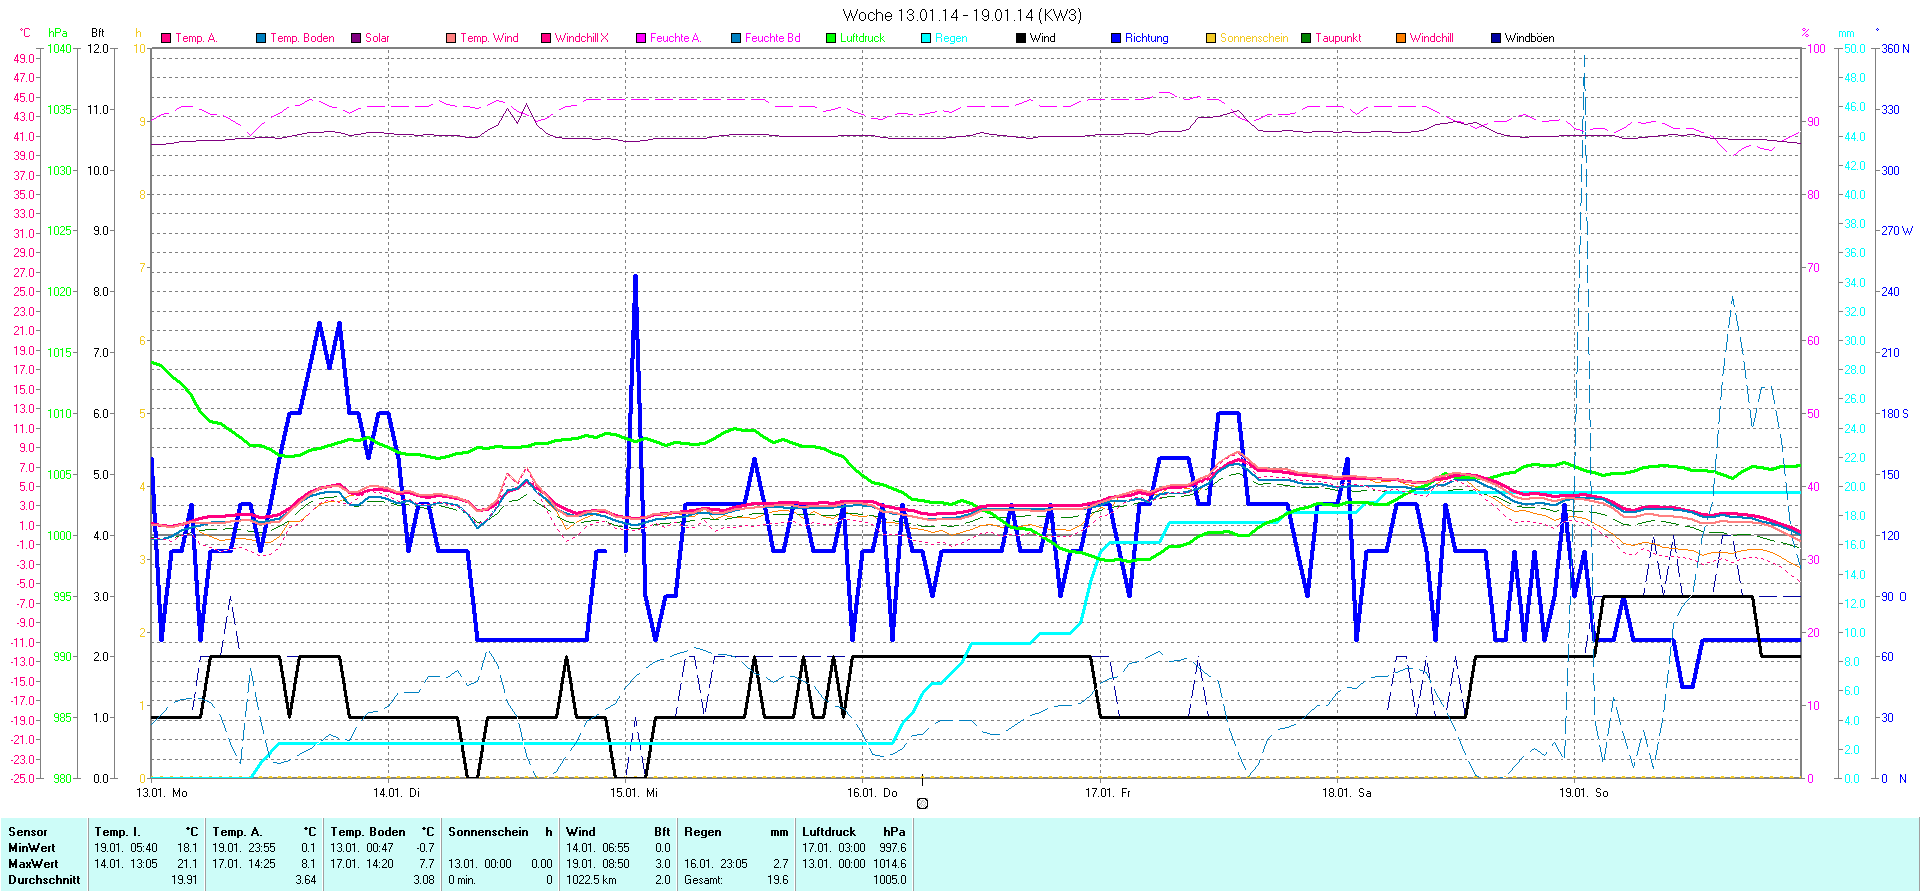Click the chart title Woche 13.01.14 - 19.01.14
The image size is (1920, 891).
pyautogui.click(x=961, y=15)
